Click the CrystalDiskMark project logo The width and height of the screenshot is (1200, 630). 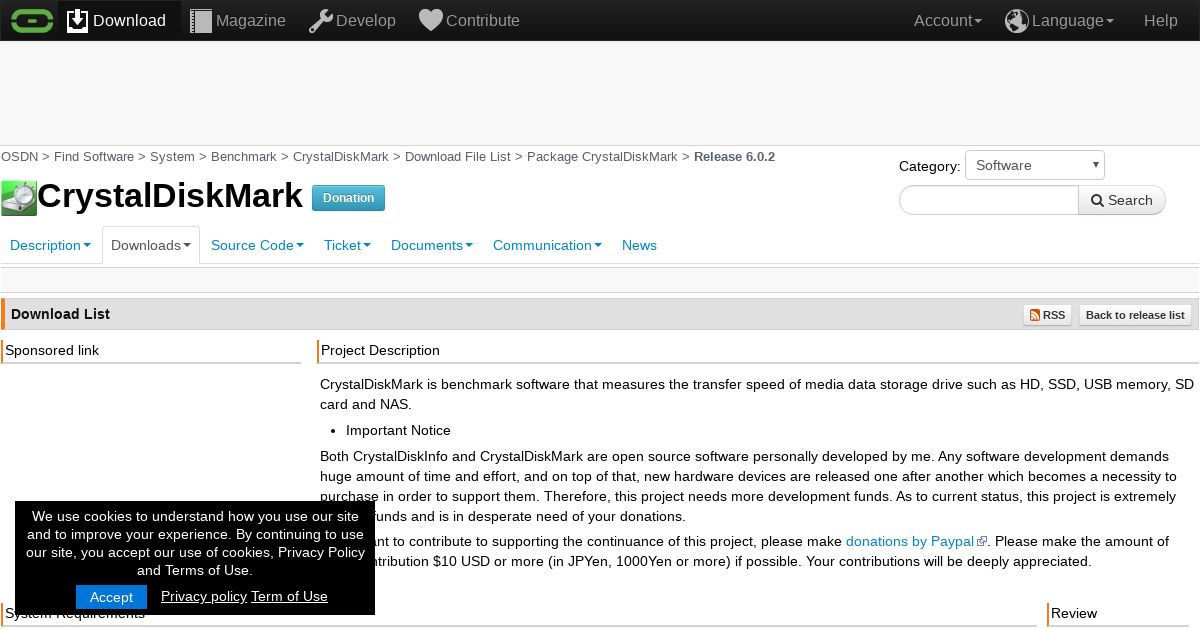19,198
